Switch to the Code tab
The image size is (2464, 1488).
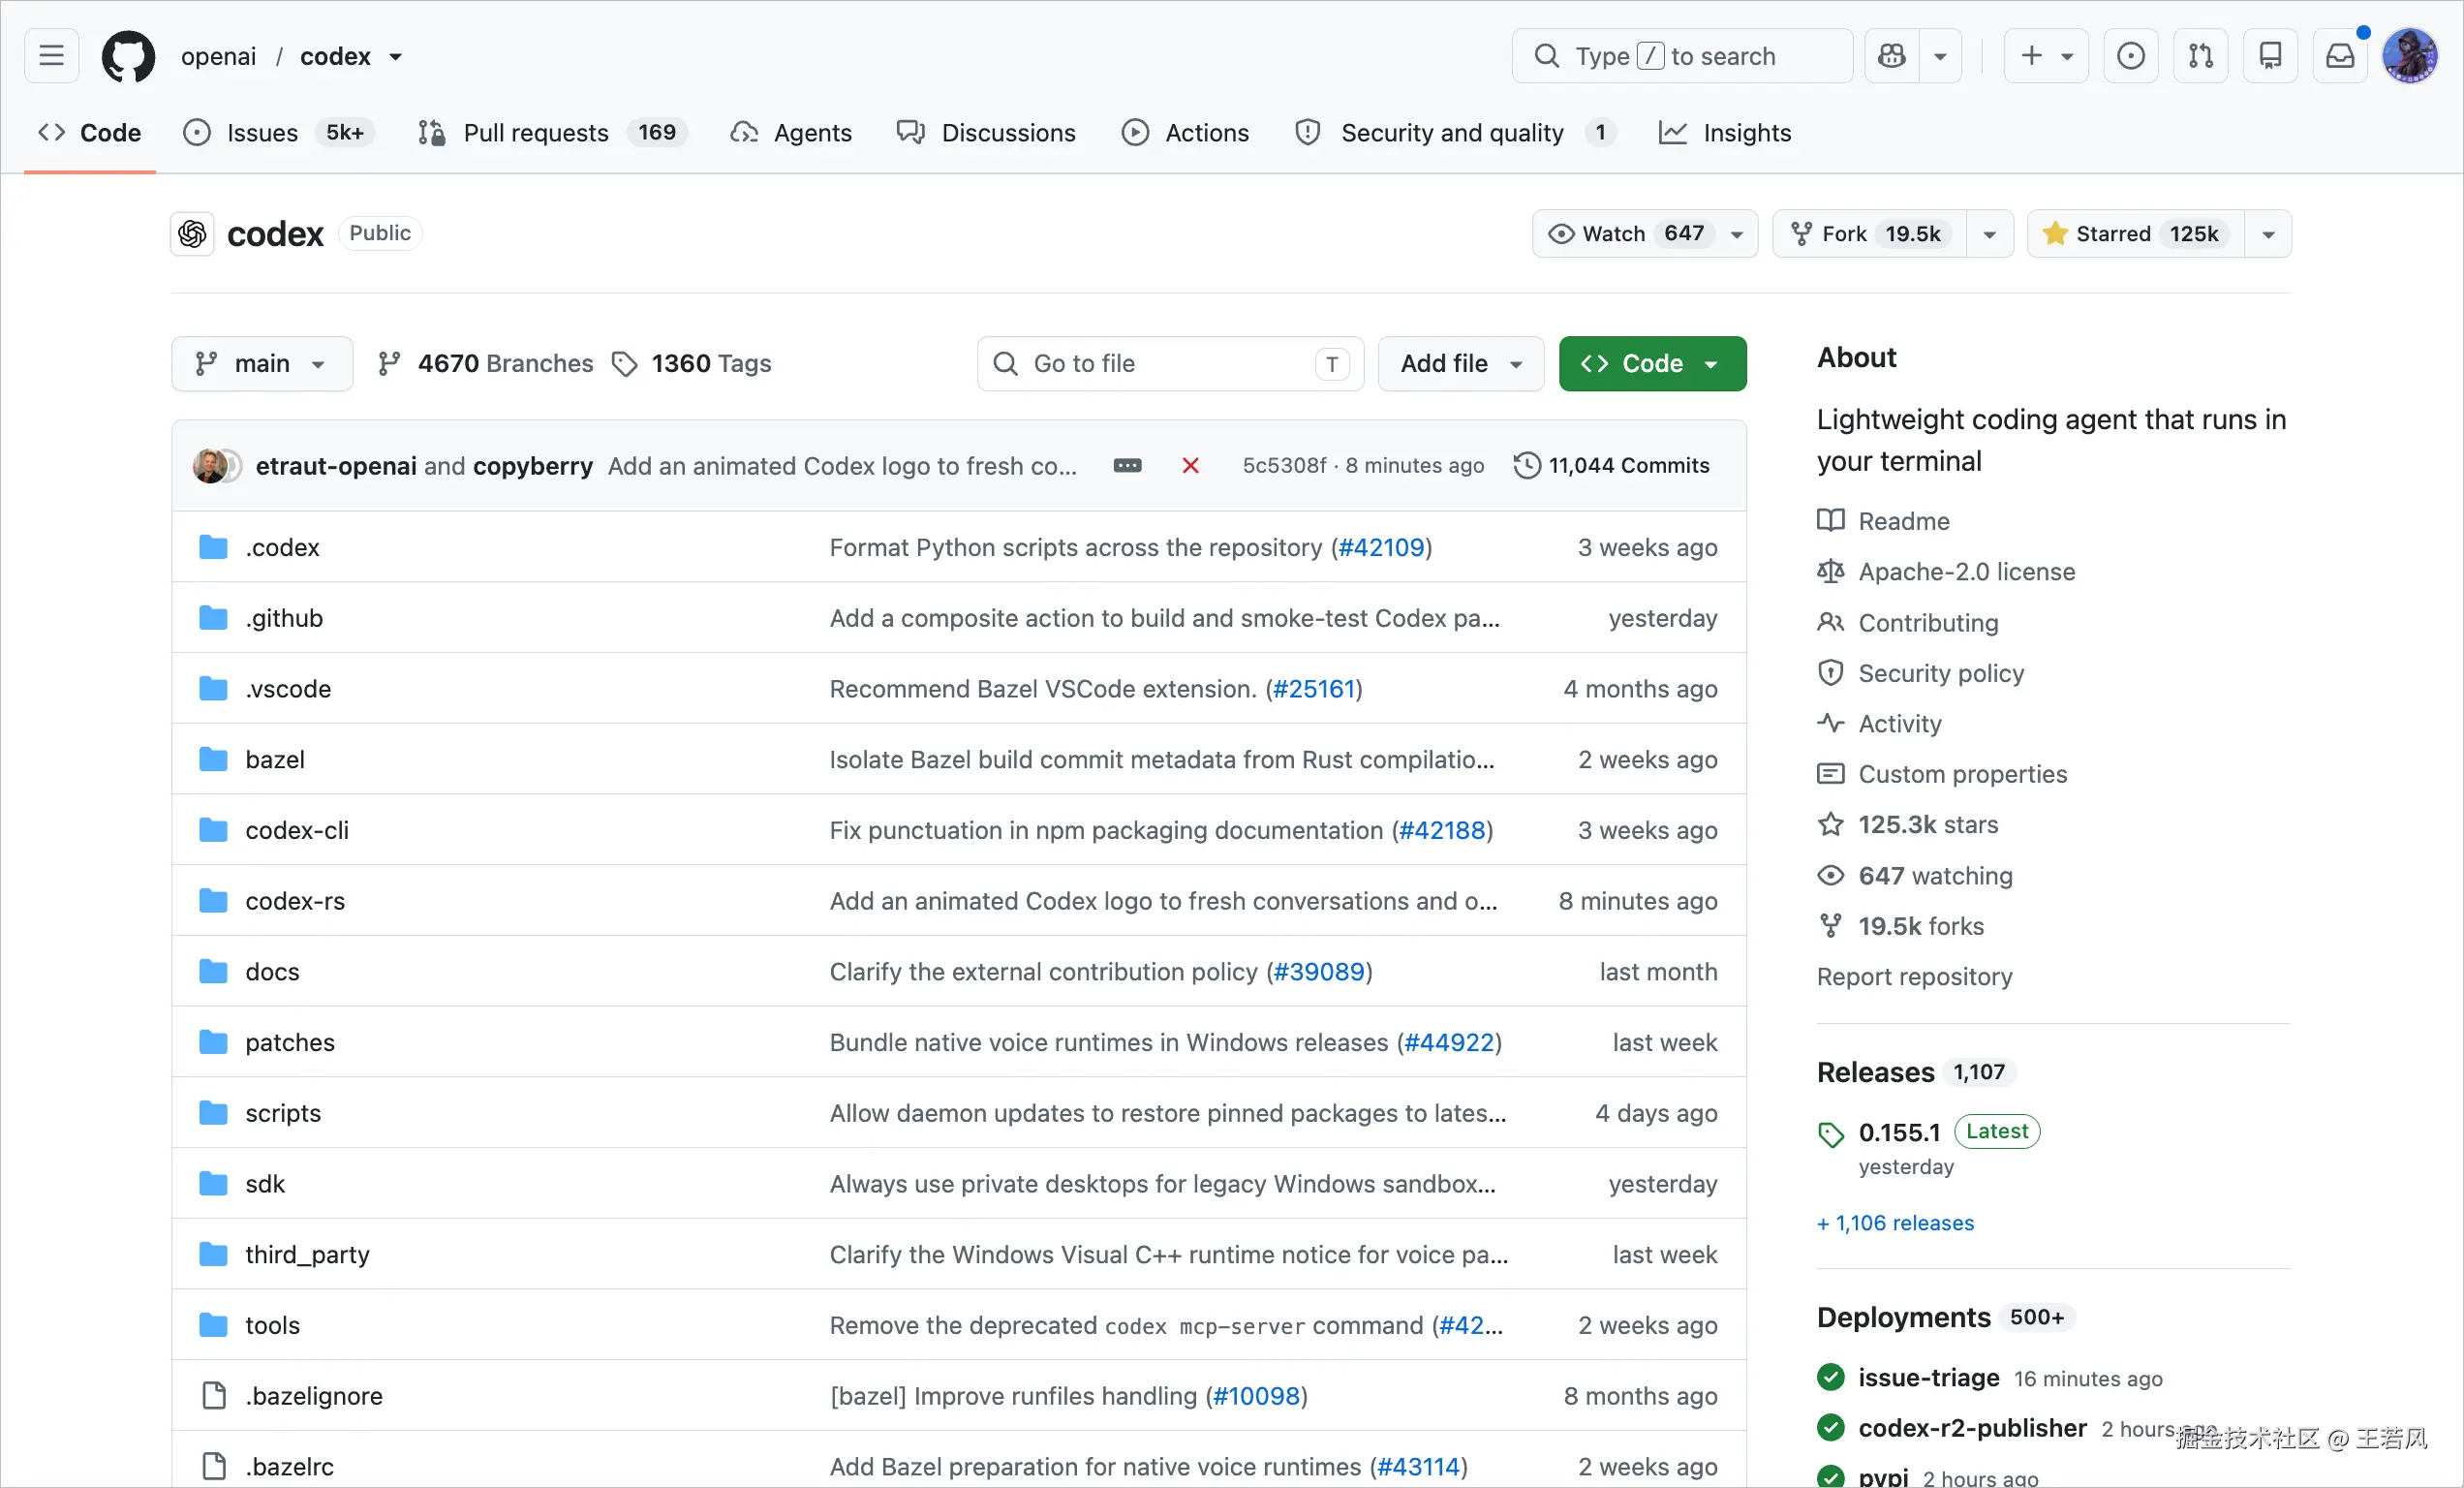(90, 133)
